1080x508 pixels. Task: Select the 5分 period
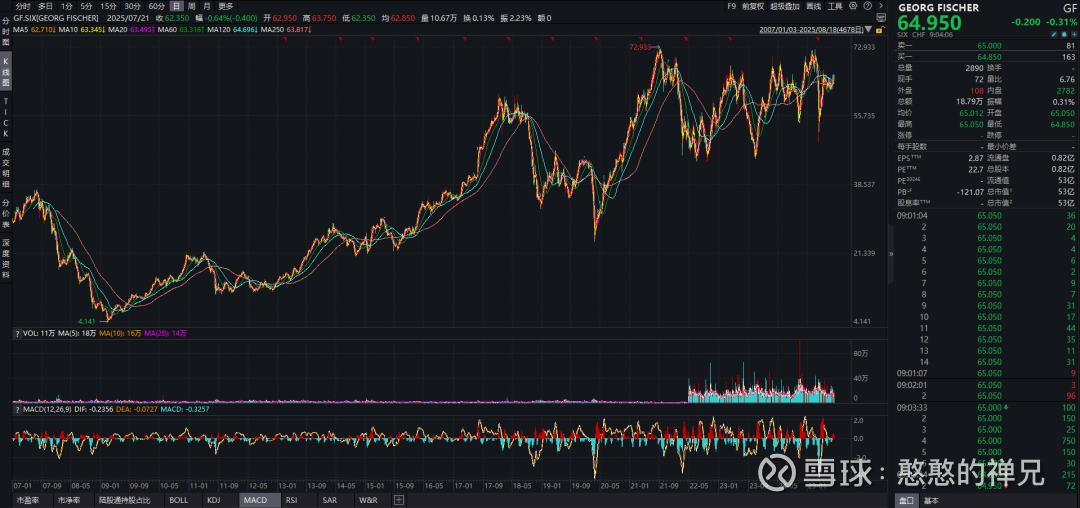[86, 6]
